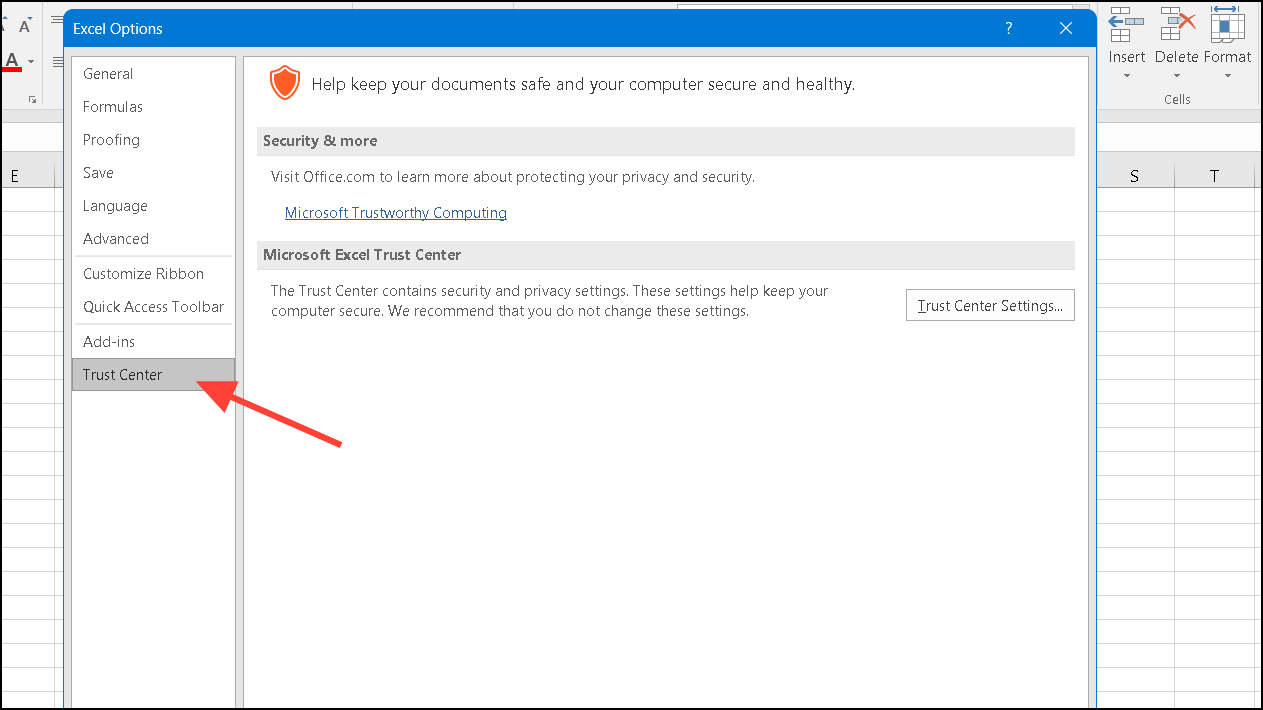The height and width of the screenshot is (710, 1263).
Task: Expand the Delete dropdown arrow
Action: [1176, 76]
